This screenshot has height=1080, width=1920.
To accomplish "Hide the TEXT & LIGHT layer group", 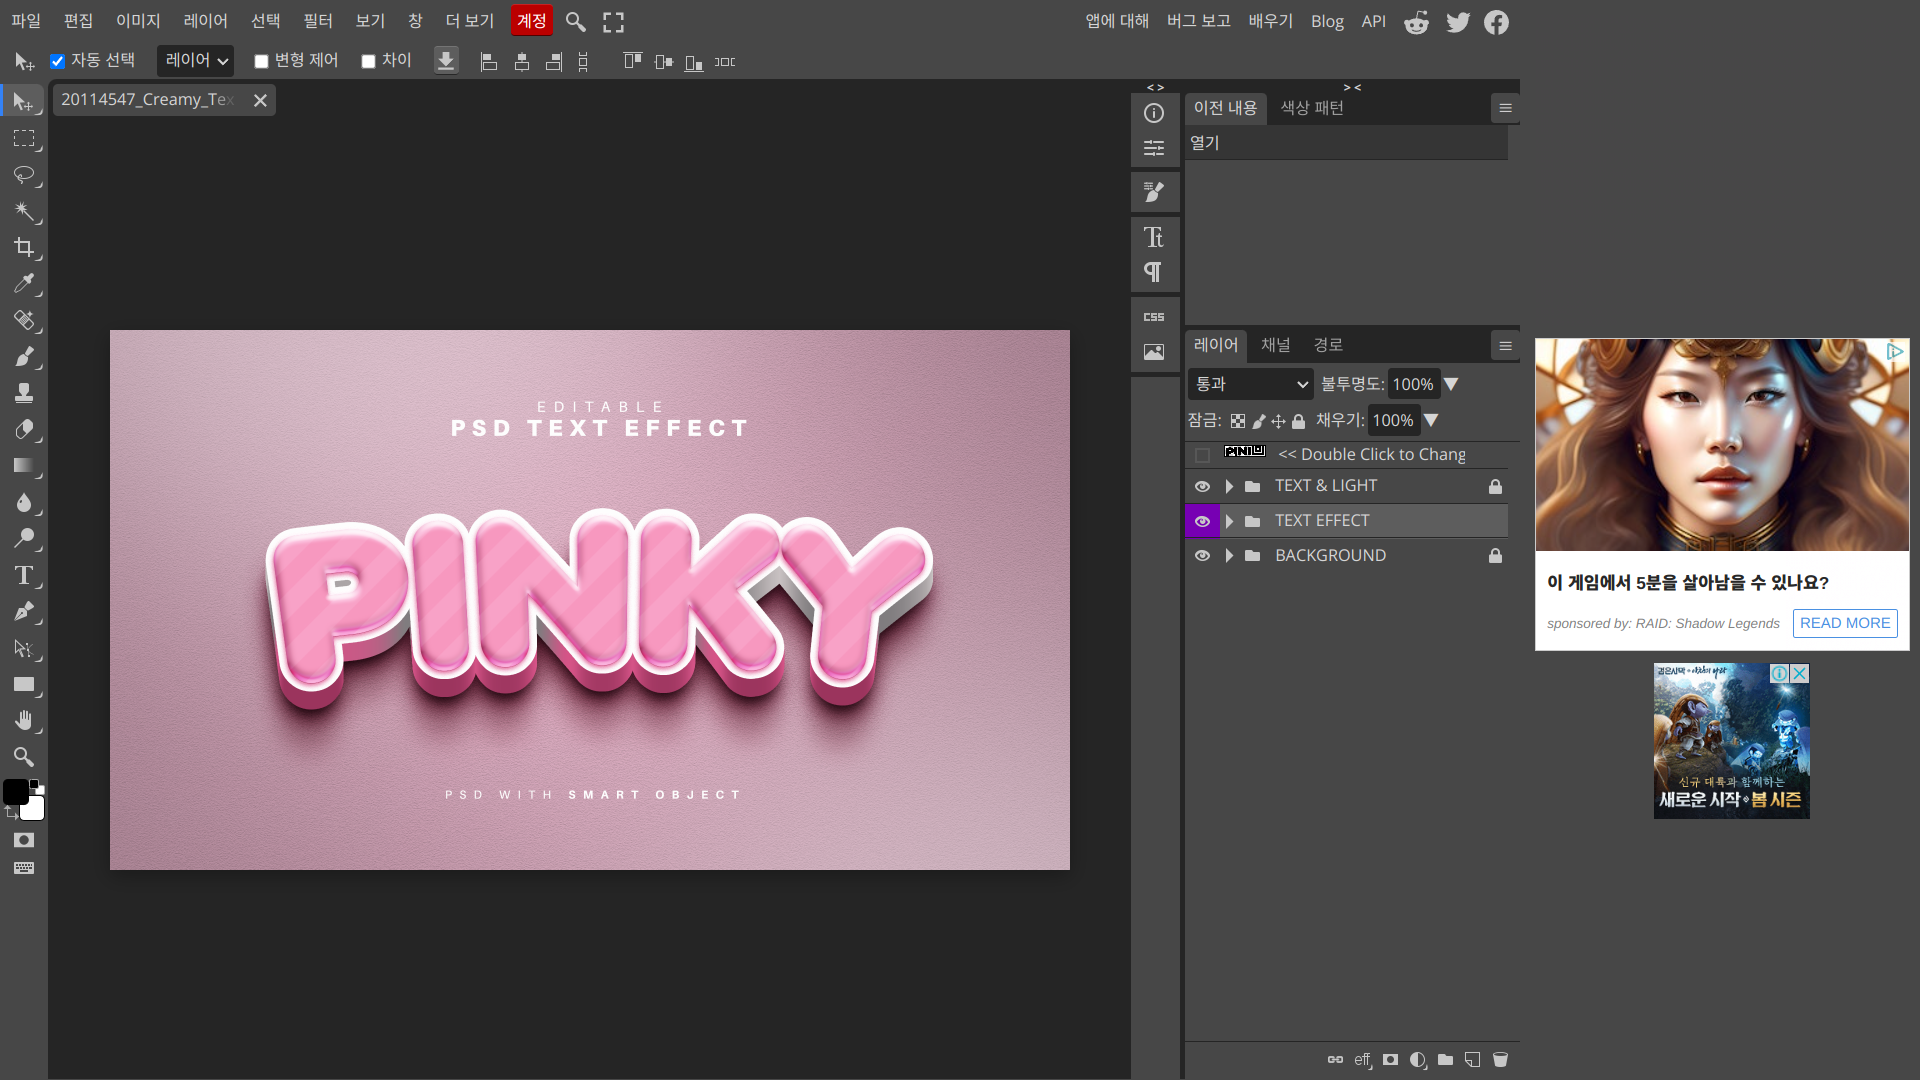I will [1202, 486].
